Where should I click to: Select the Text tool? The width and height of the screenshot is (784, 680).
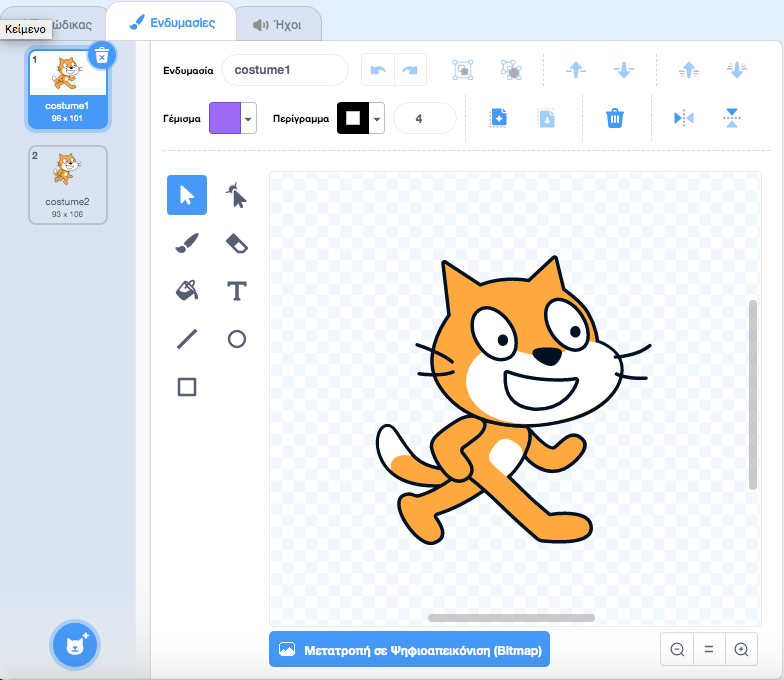point(237,291)
